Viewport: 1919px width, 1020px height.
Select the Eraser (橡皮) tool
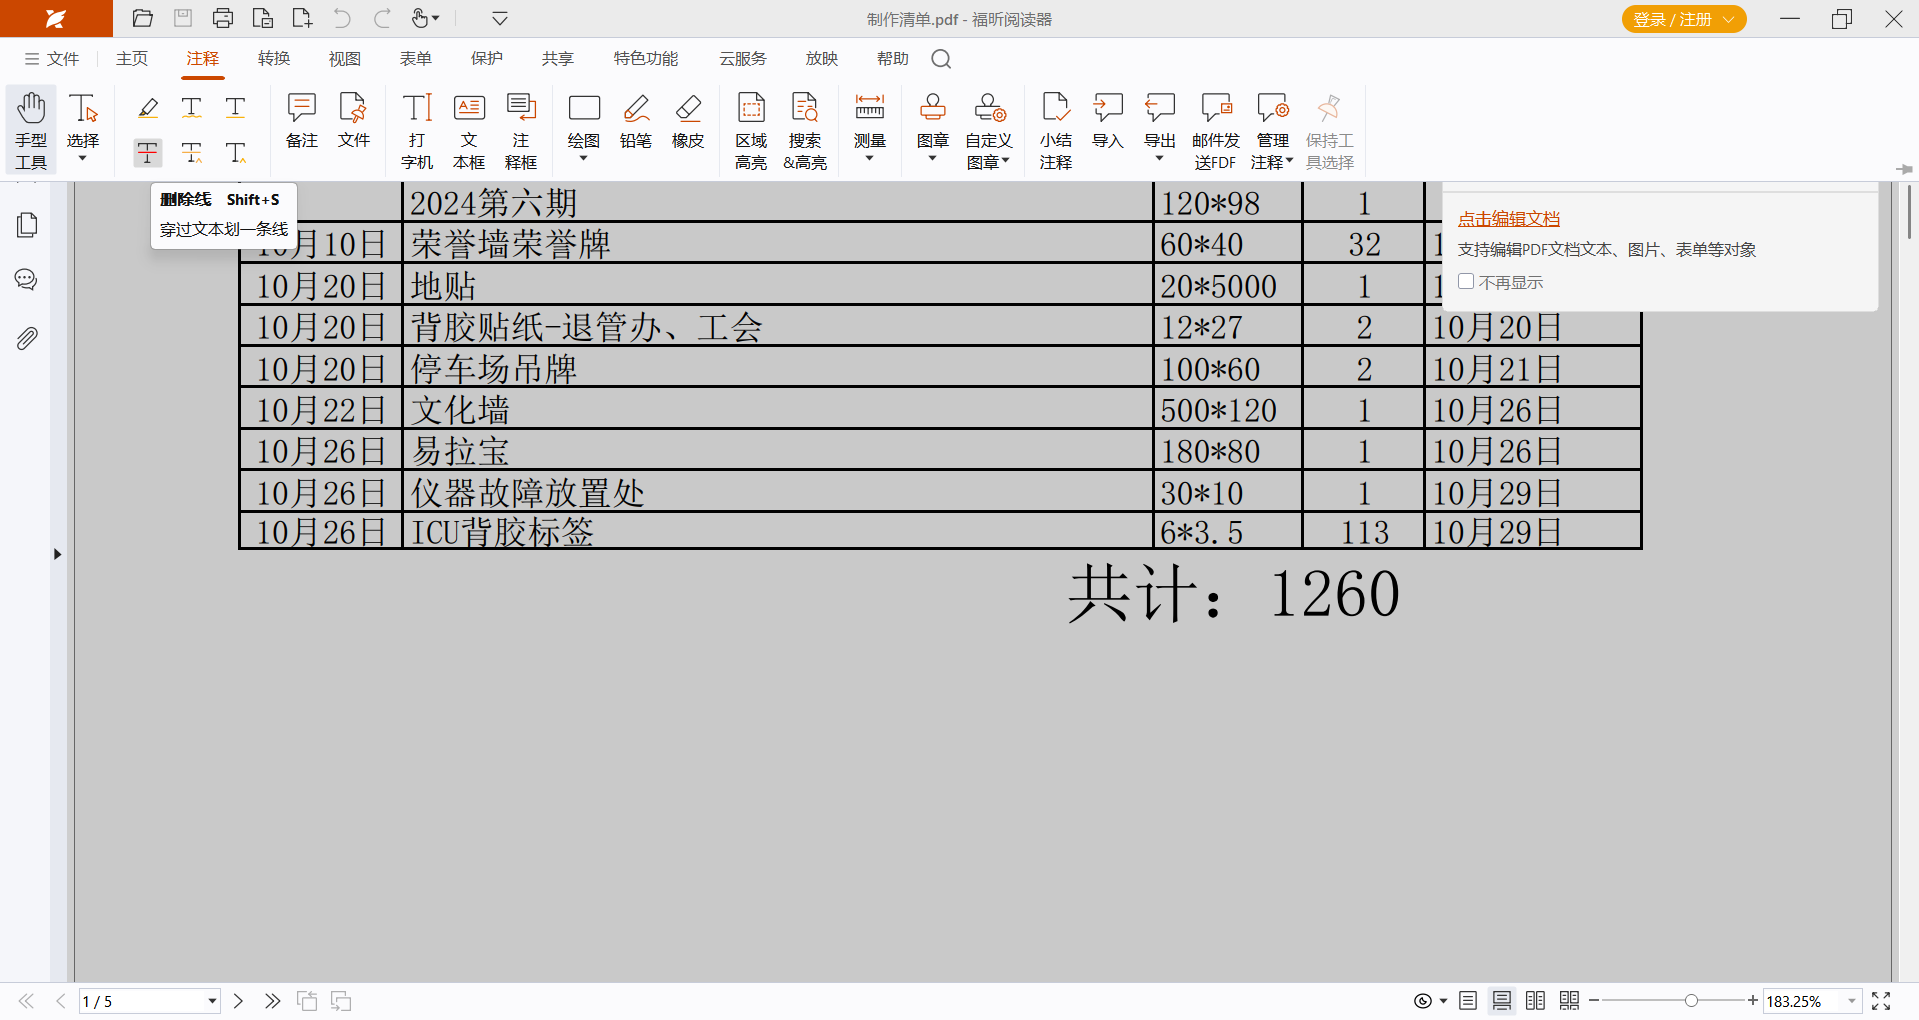point(687,122)
